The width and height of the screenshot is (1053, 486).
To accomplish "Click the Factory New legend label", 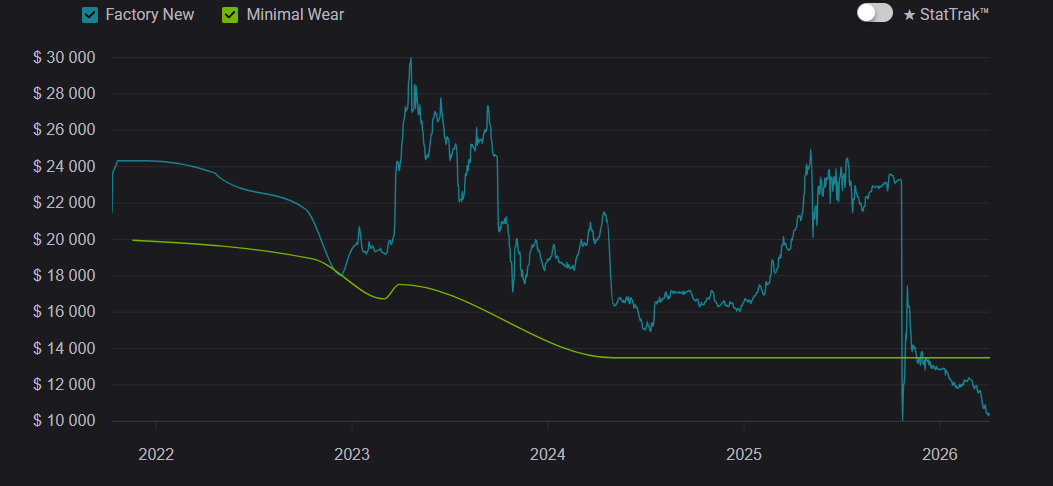I will pos(149,15).
